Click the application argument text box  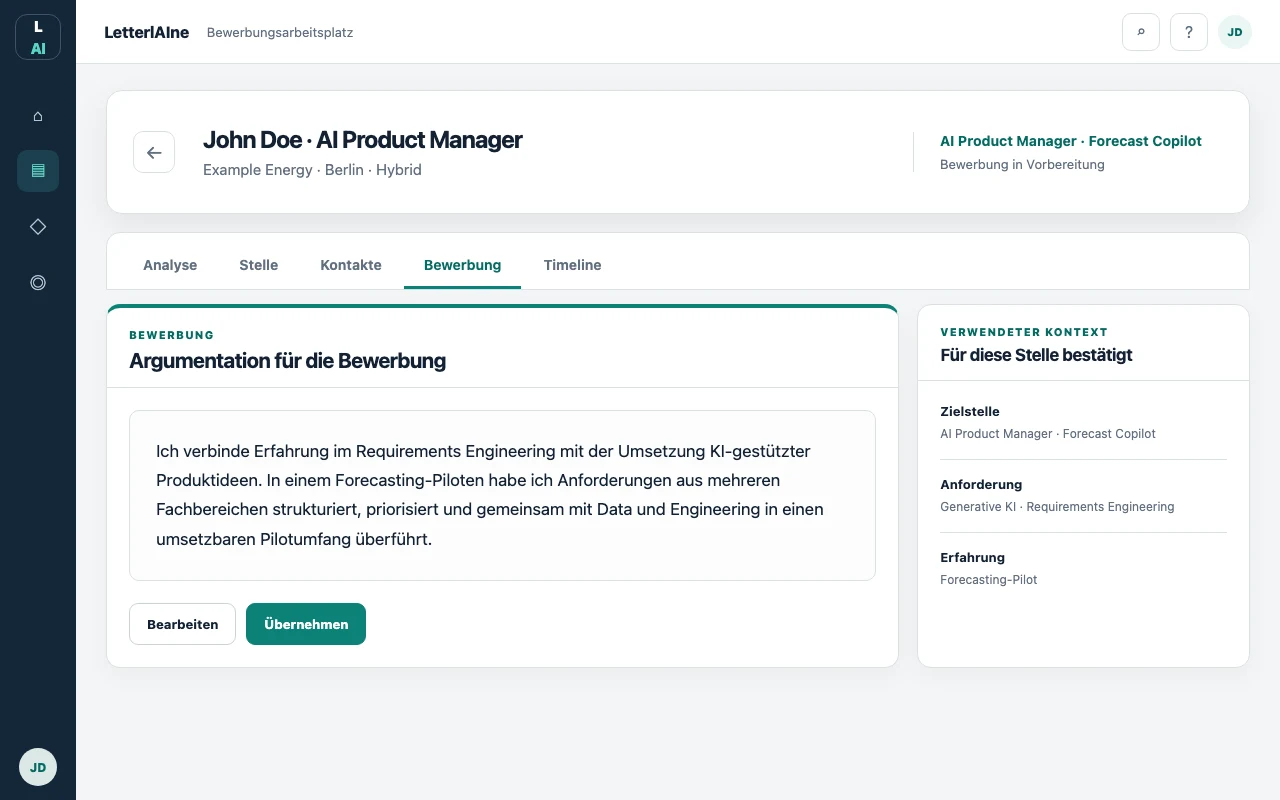[502, 495]
